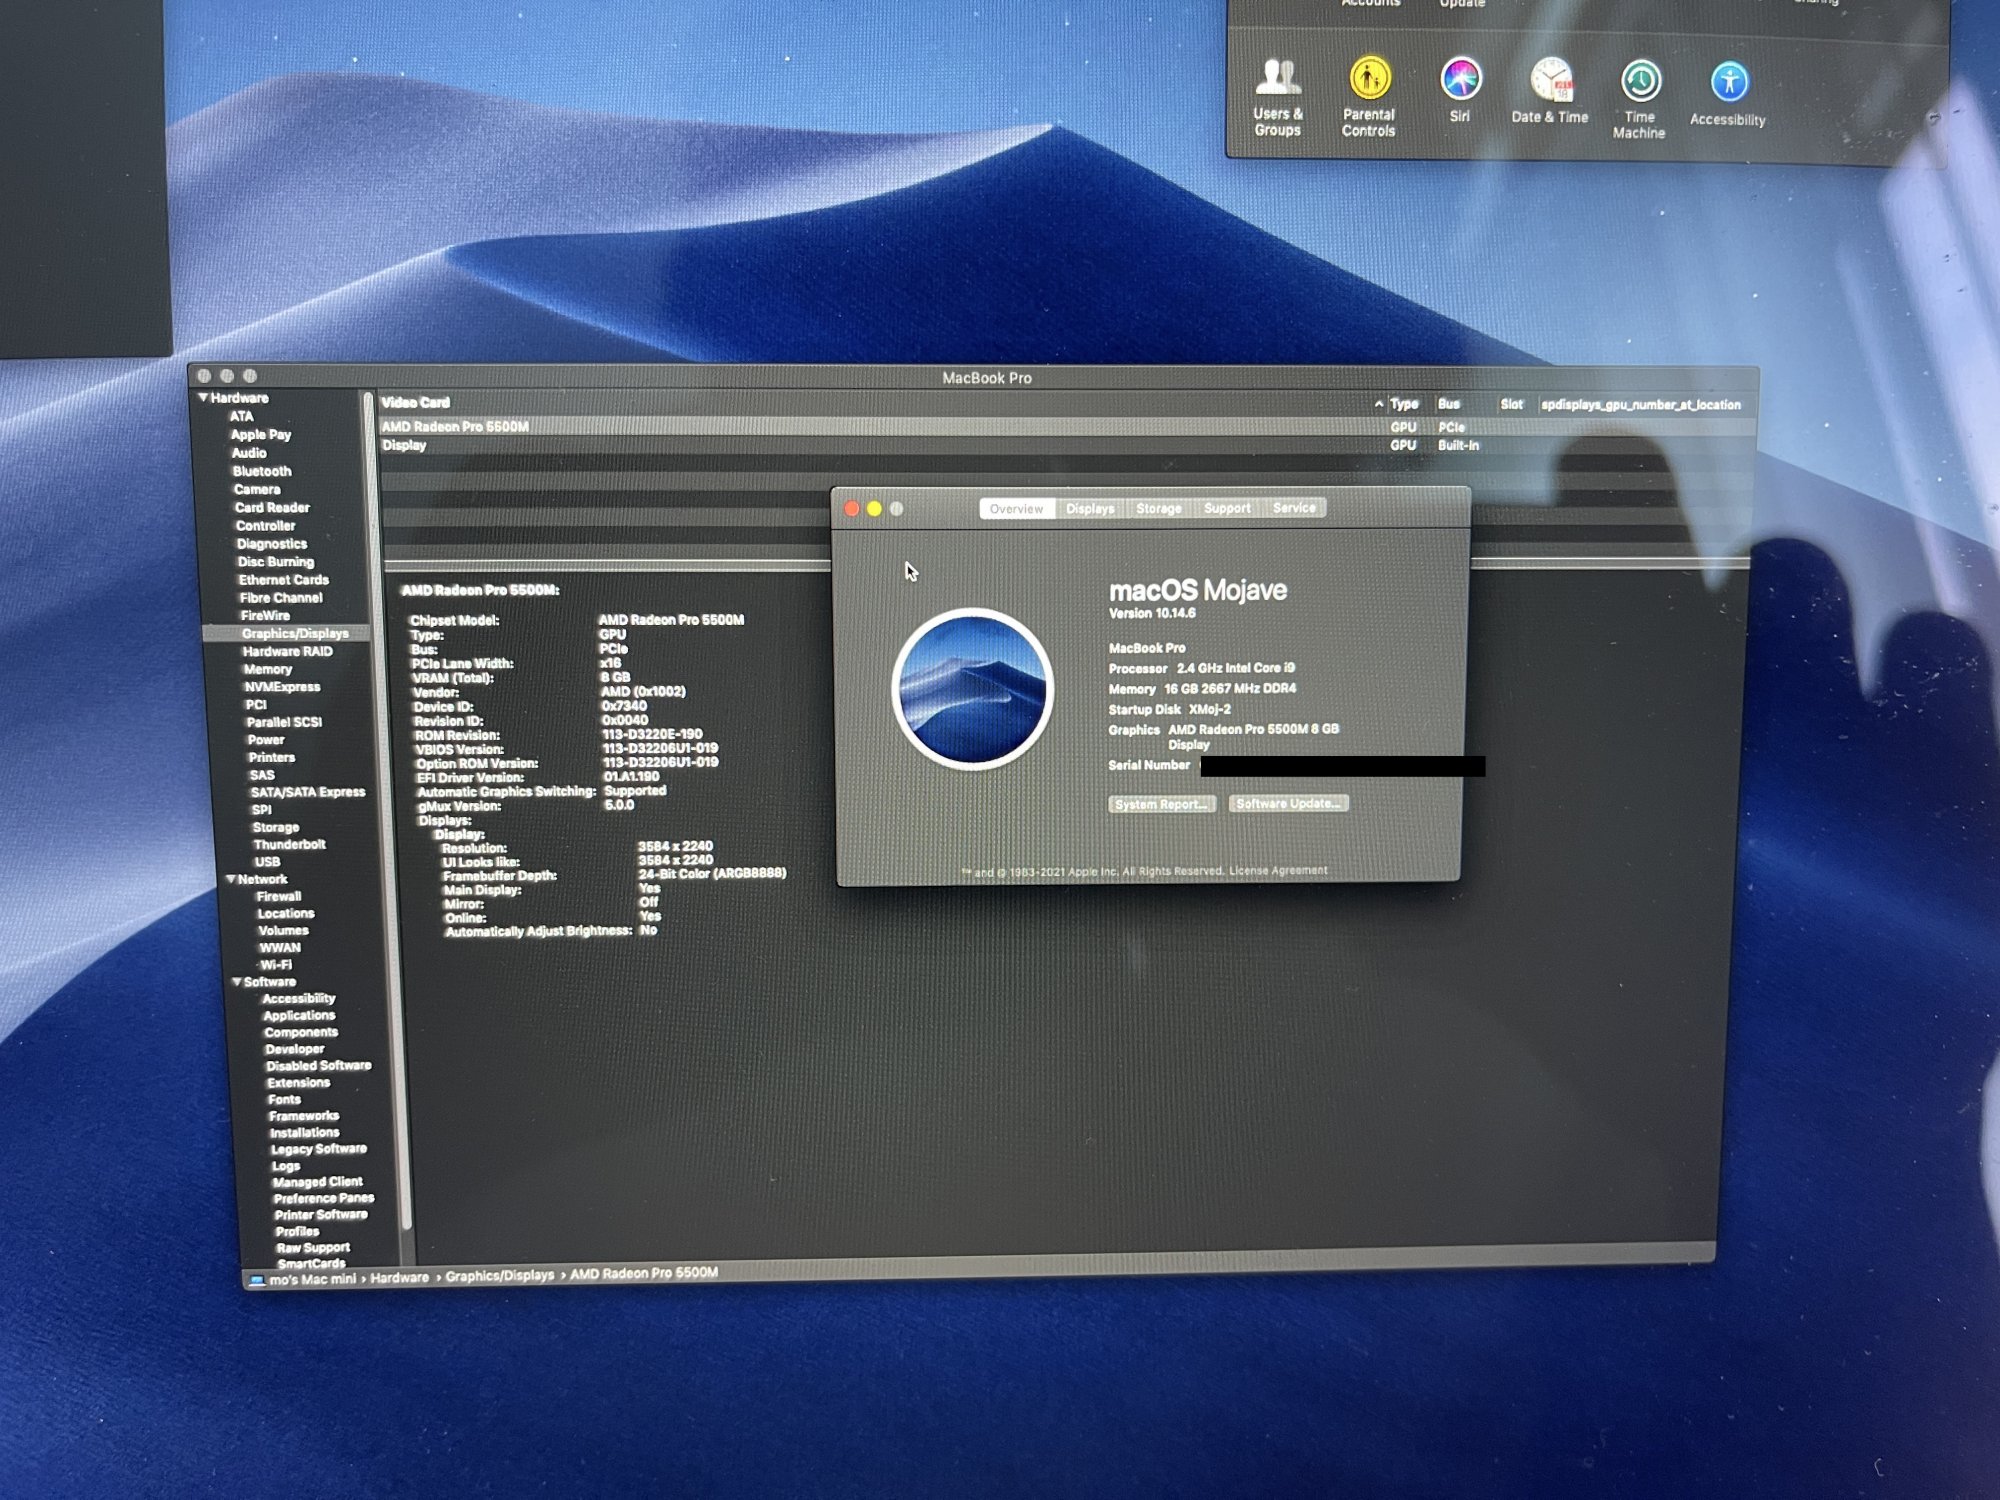Screen dimensions: 2000x1500
Task: Select Memory in the sidebar
Action: pos(268,669)
